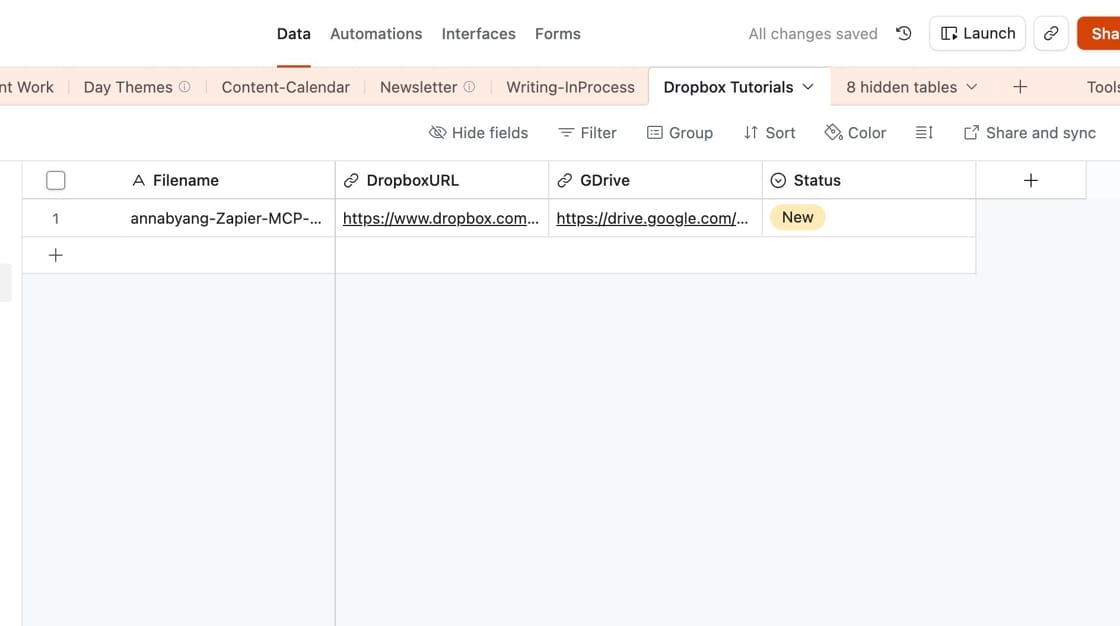This screenshot has width=1120, height=626.
Task: Add a new field with plus header
Action: [x=1031, y=180]
